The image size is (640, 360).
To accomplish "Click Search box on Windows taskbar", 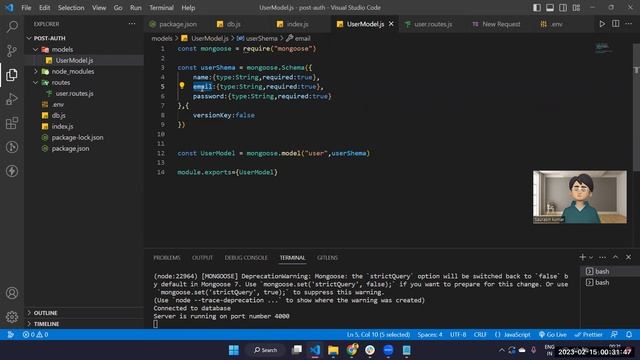I will [x=265, y=350].
